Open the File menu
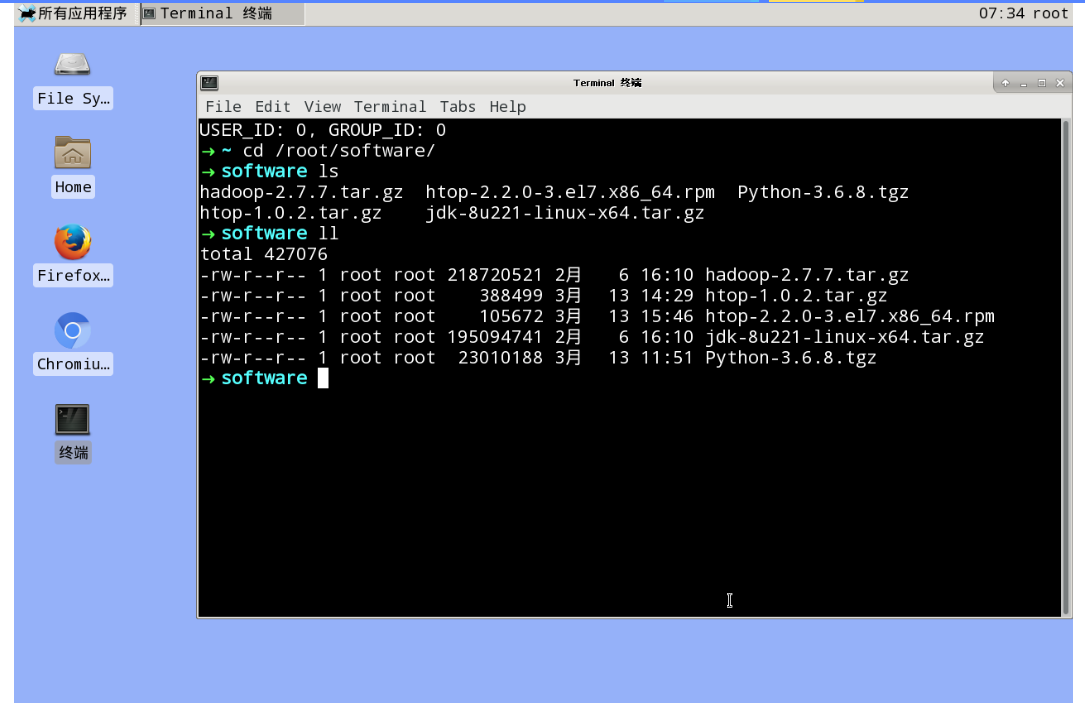Image resolution: width=1085 pixels, height=703 pixels. tap(223, 107)
